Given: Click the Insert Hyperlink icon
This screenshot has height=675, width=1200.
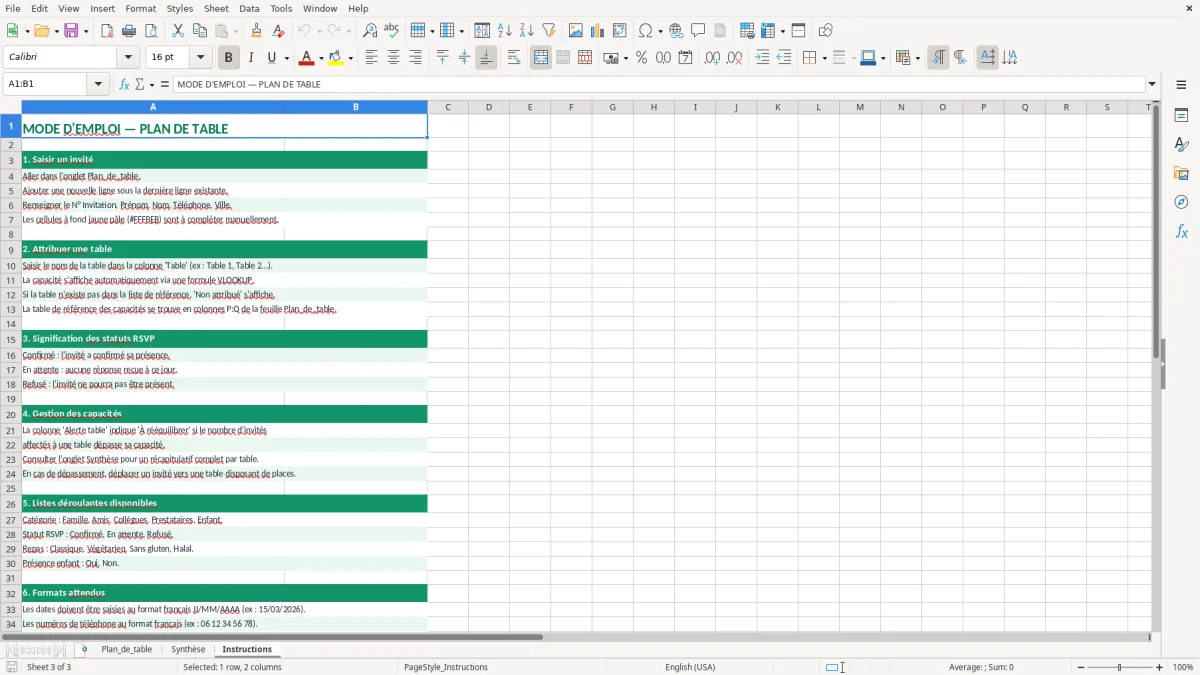Looking at the screenshot, I should click(676, 31).
